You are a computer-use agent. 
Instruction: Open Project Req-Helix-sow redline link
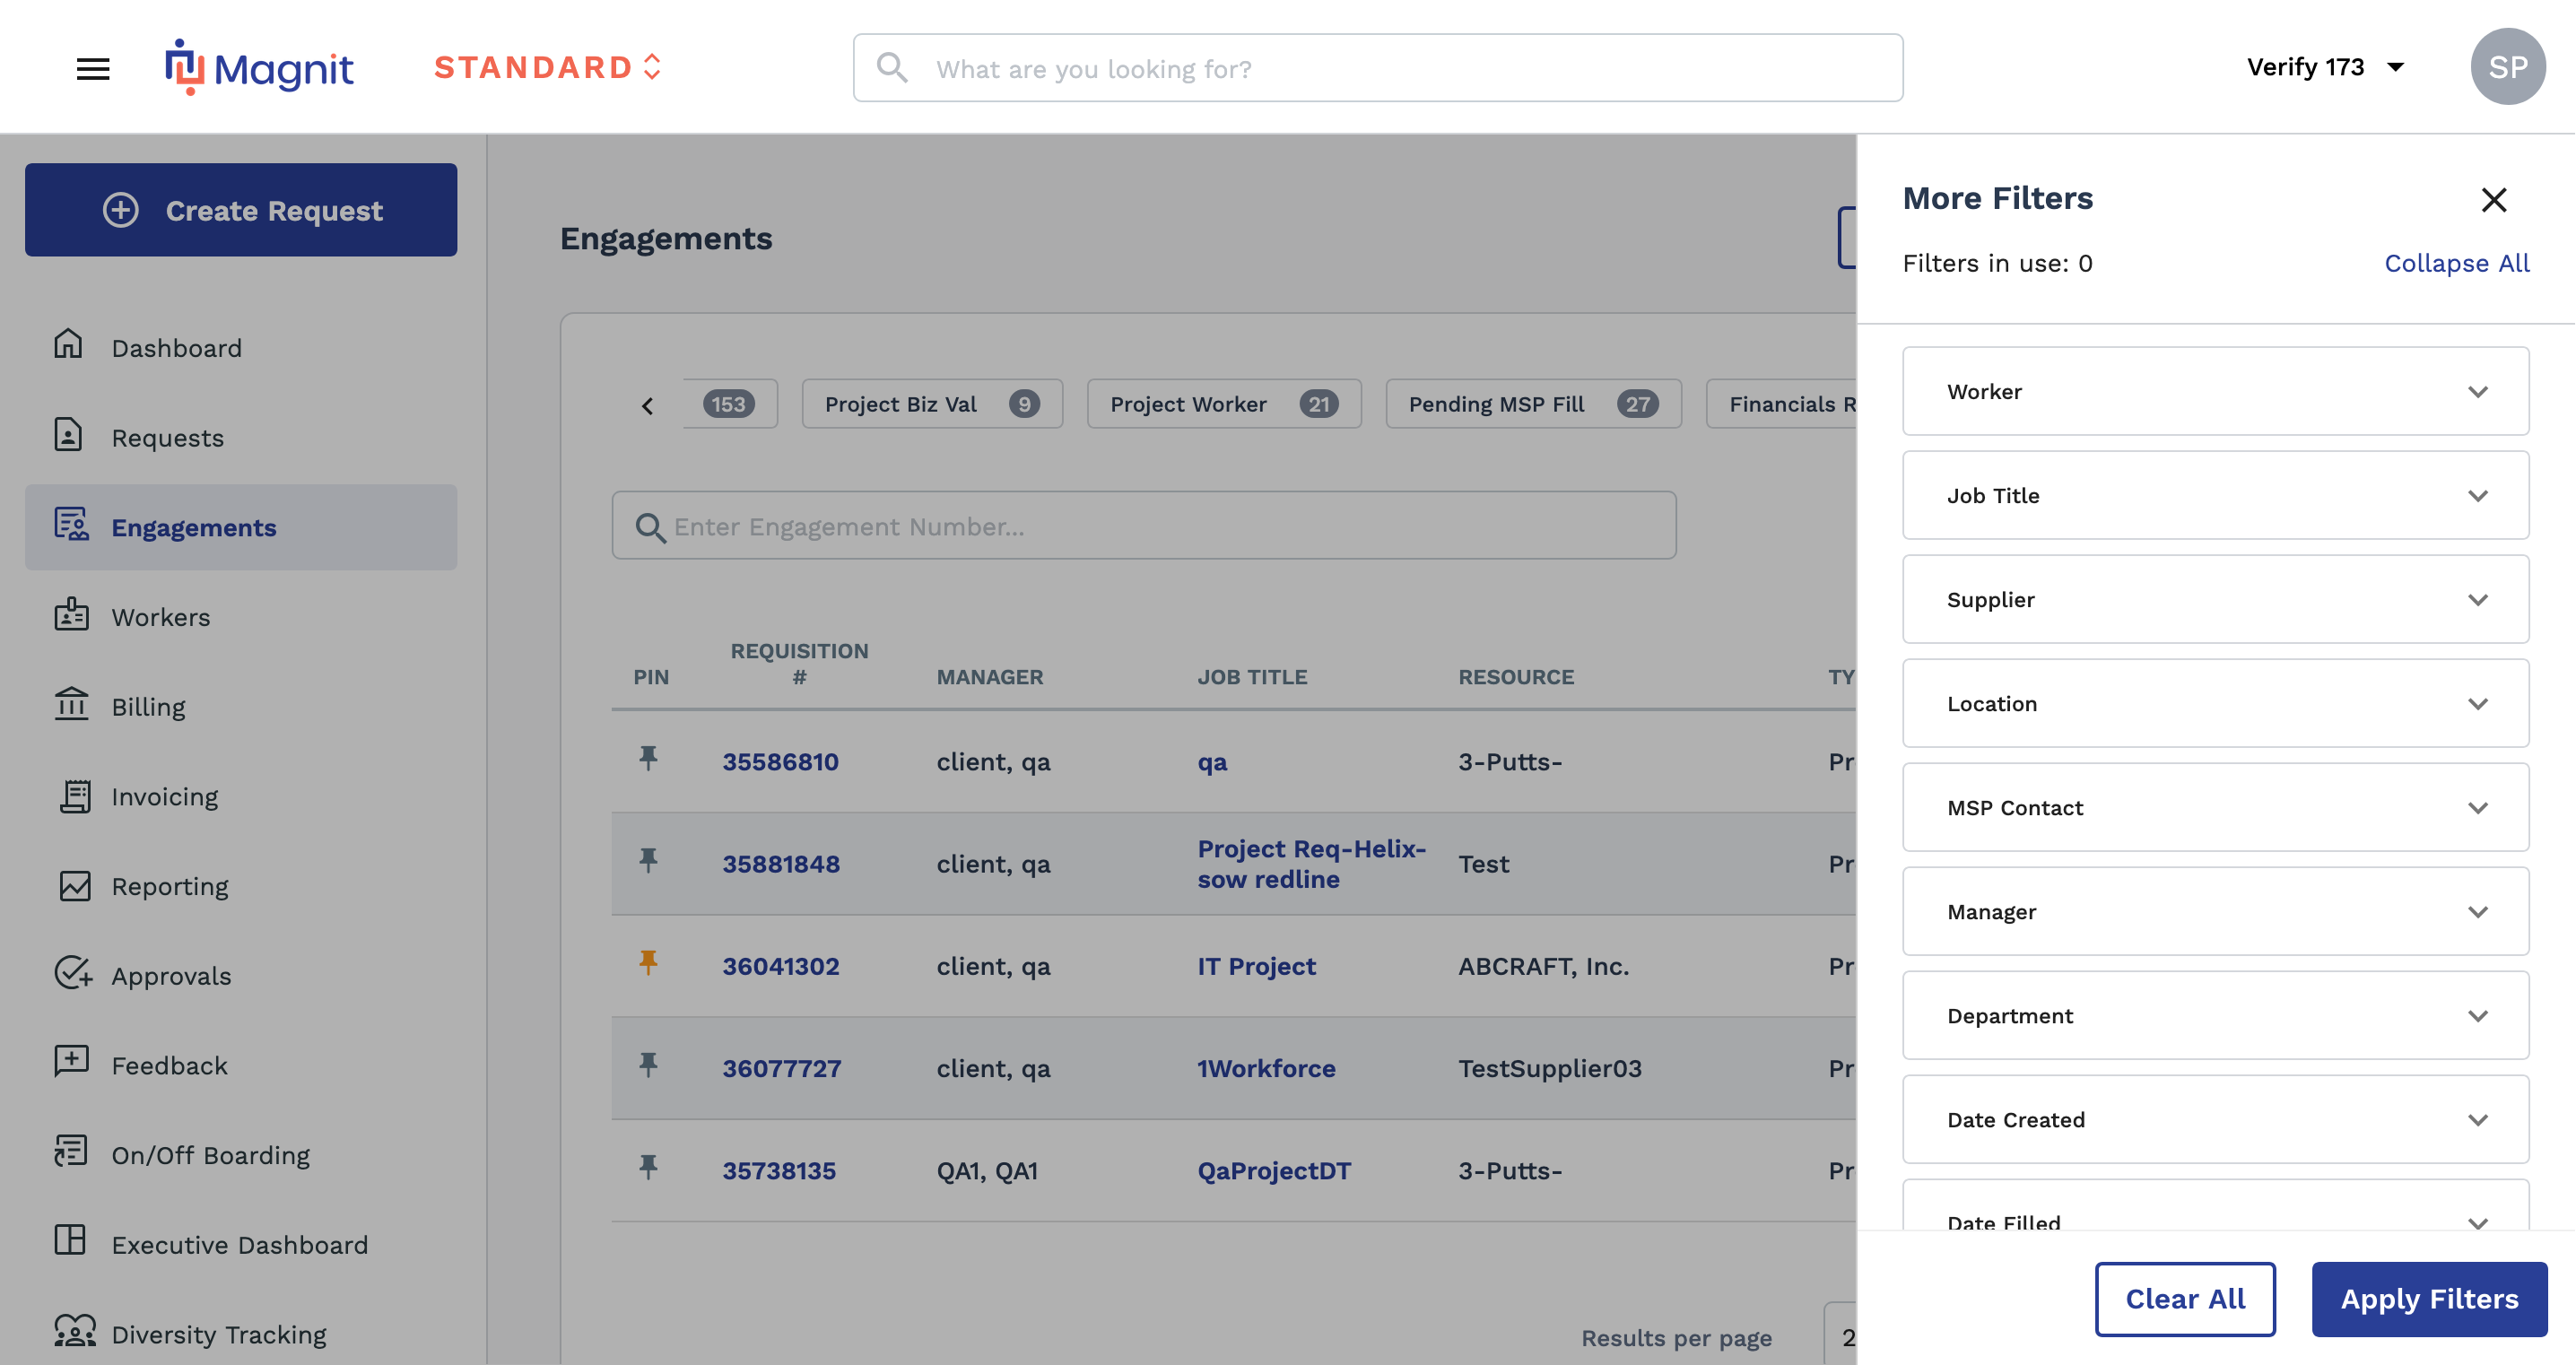(x=1311, y=863)
